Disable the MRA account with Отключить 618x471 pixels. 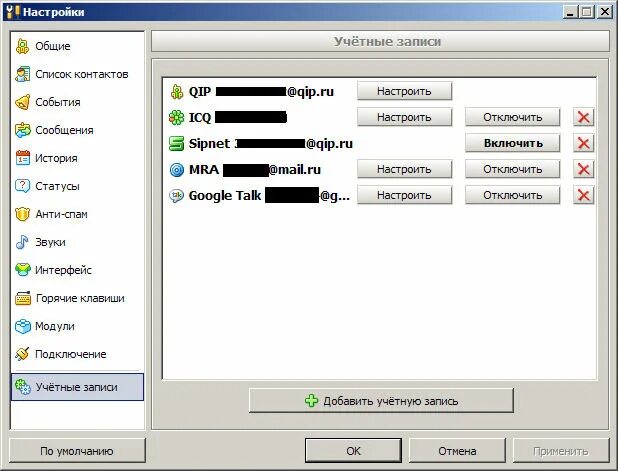click(x=512, y=169)
